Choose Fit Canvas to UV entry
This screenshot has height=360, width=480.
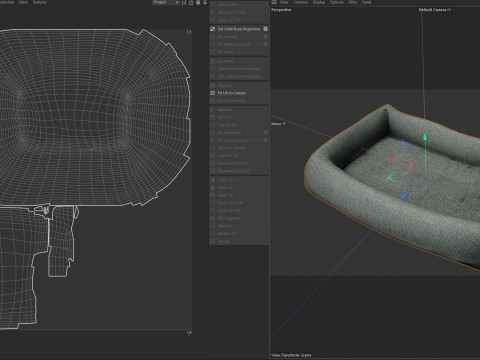(x=239, y=100)
